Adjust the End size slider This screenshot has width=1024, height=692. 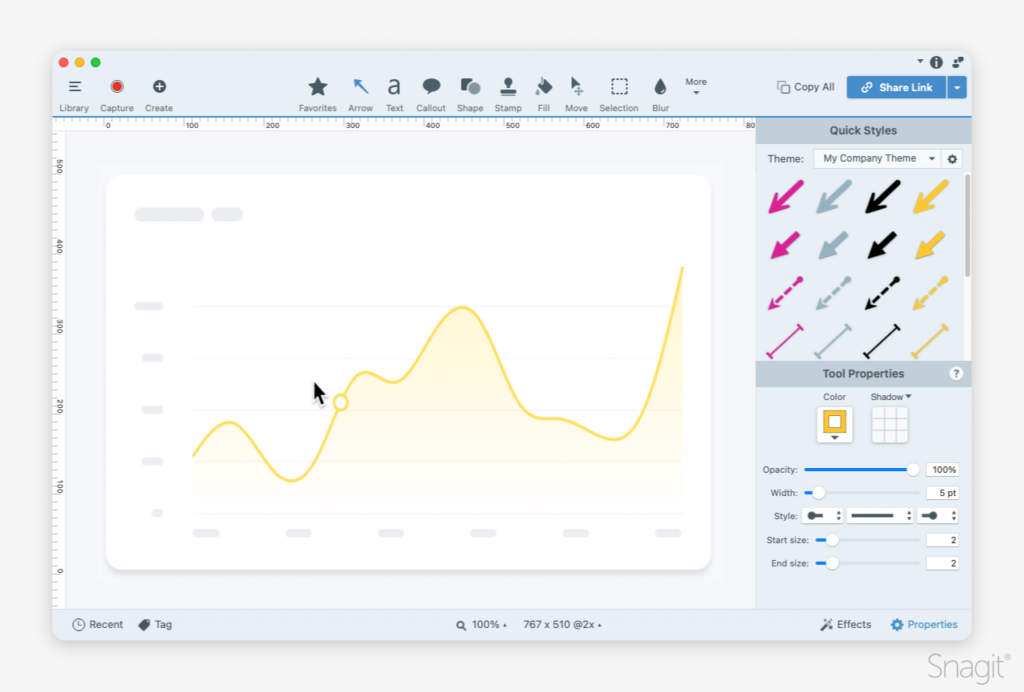click(x=867, y=563)
